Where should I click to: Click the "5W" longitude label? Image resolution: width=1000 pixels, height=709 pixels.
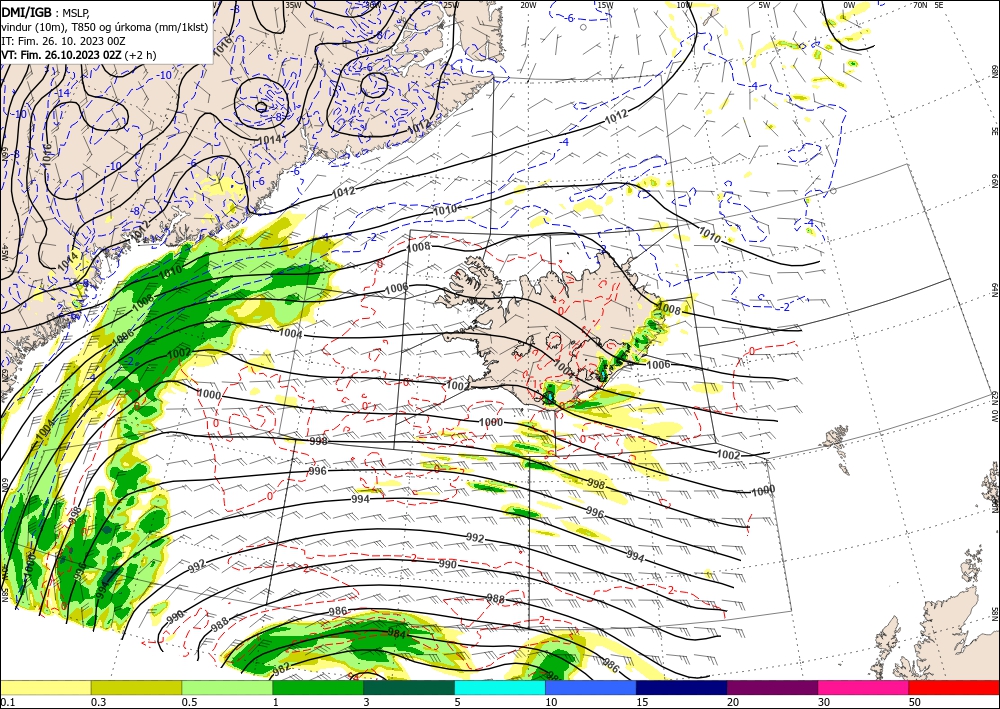tap(765, 5)
